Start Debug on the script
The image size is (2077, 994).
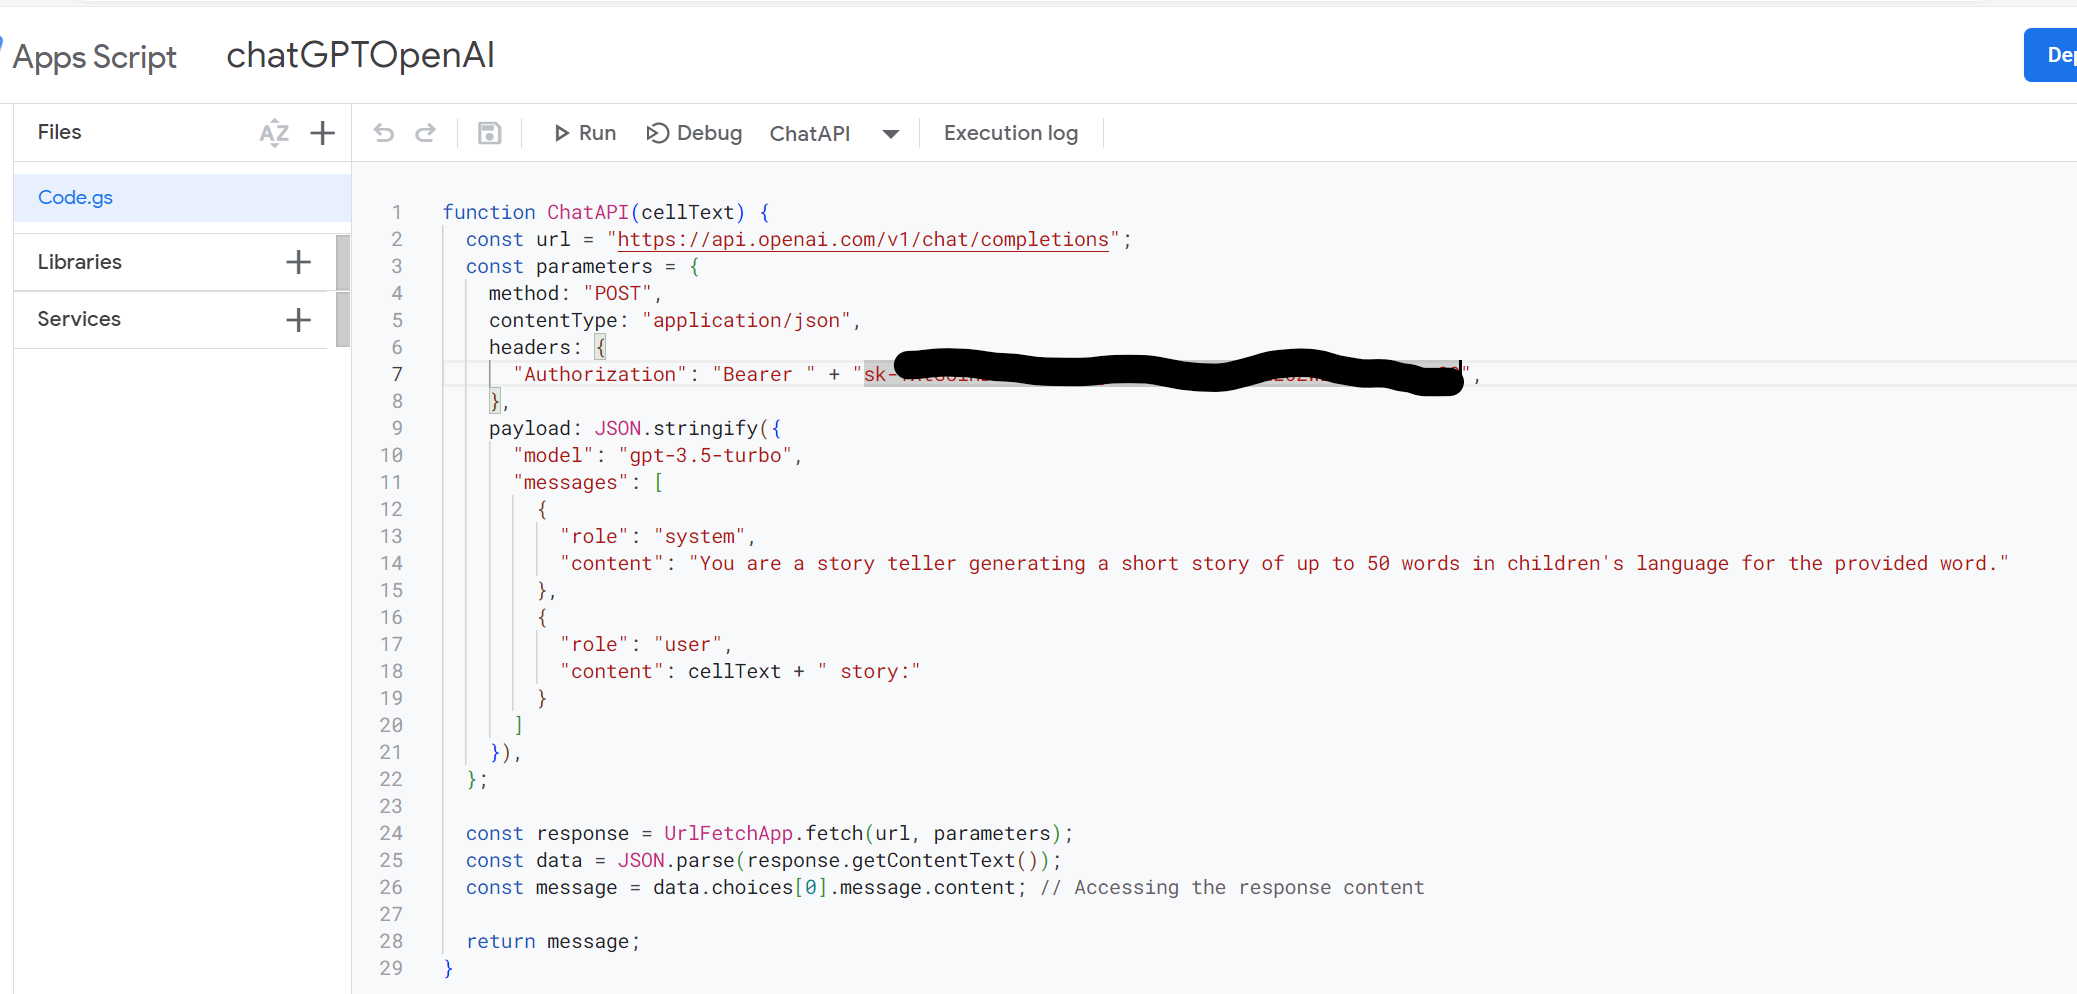pos(694,133)
